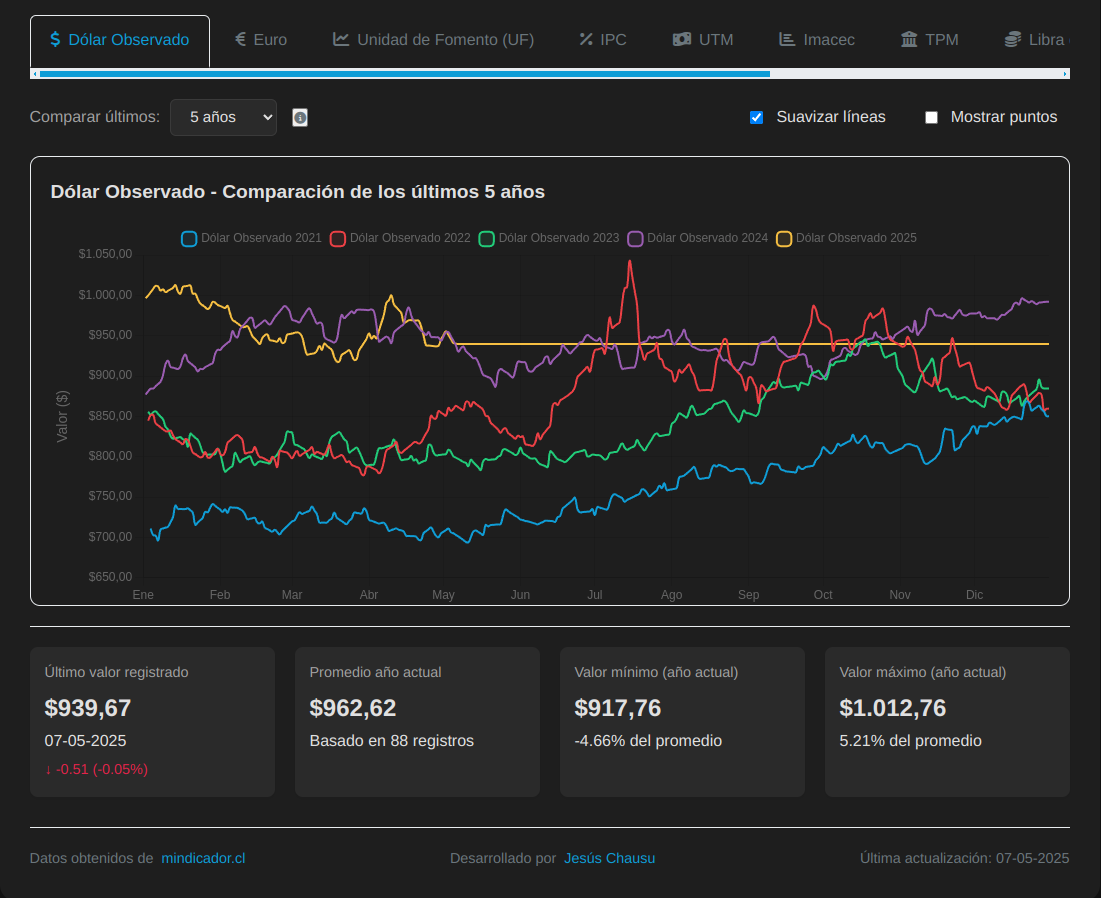Hide the Dólar Observado 2021 series in the legend

pyautogui.click(x=250, y=238)
